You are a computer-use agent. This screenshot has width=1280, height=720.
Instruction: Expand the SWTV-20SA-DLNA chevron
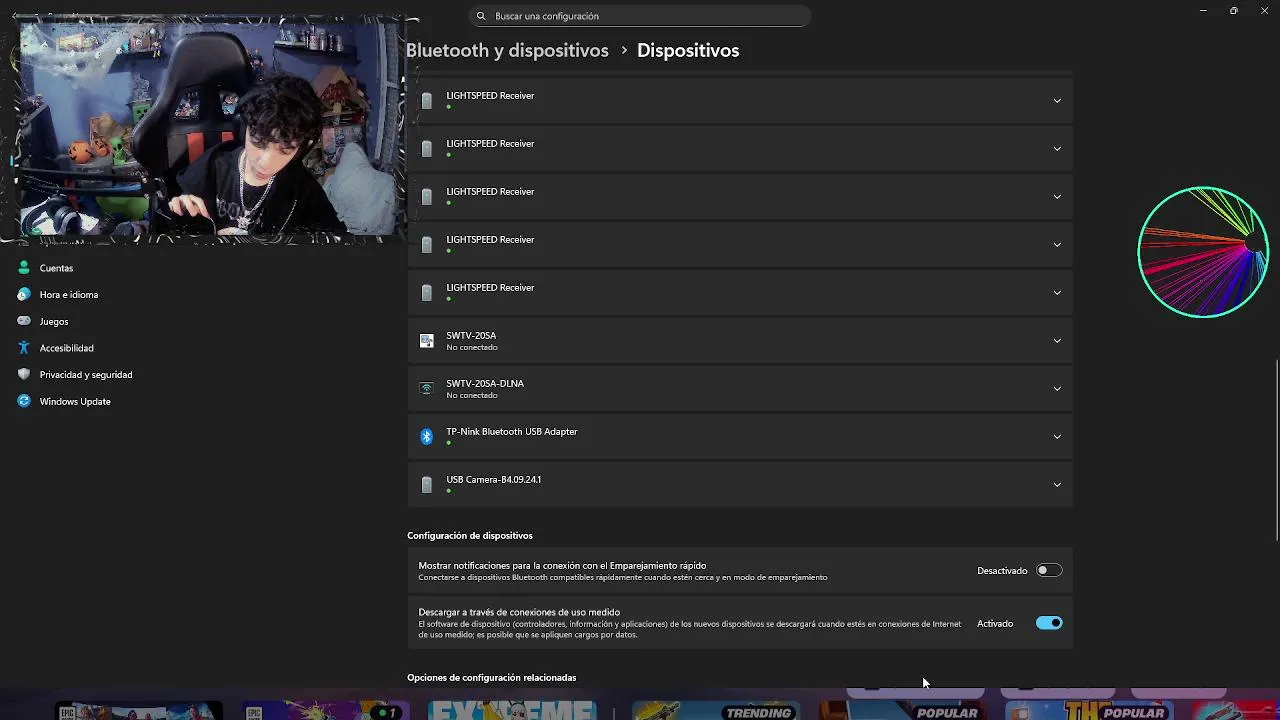coord(1057,389)
